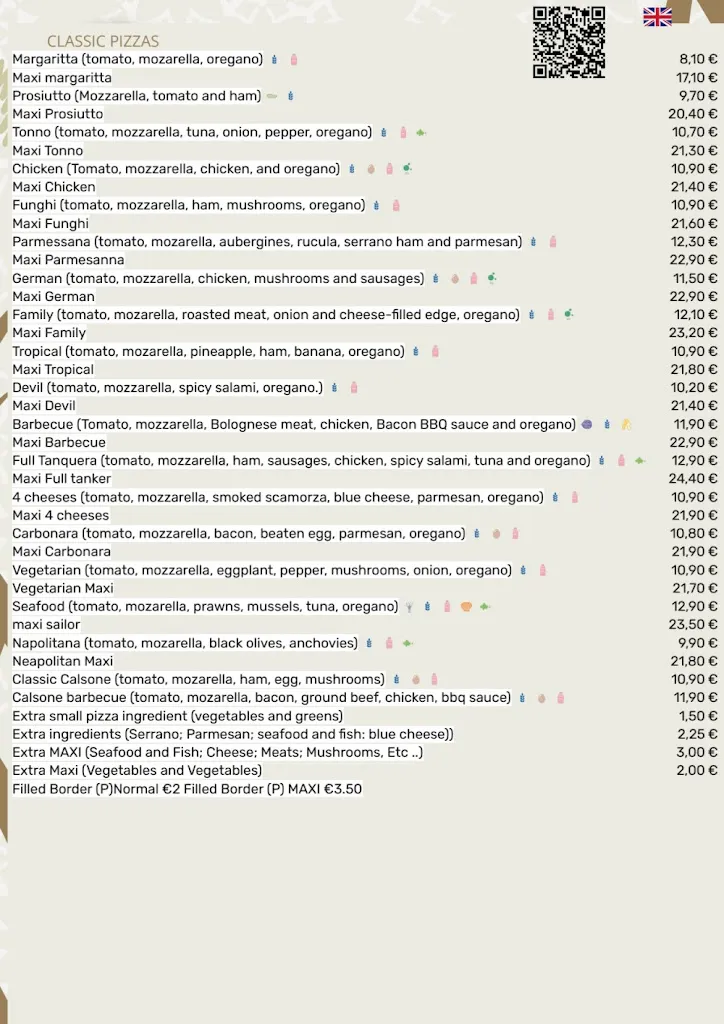Click the 24,40 € Maxi Full tanker price

point(693,479)
